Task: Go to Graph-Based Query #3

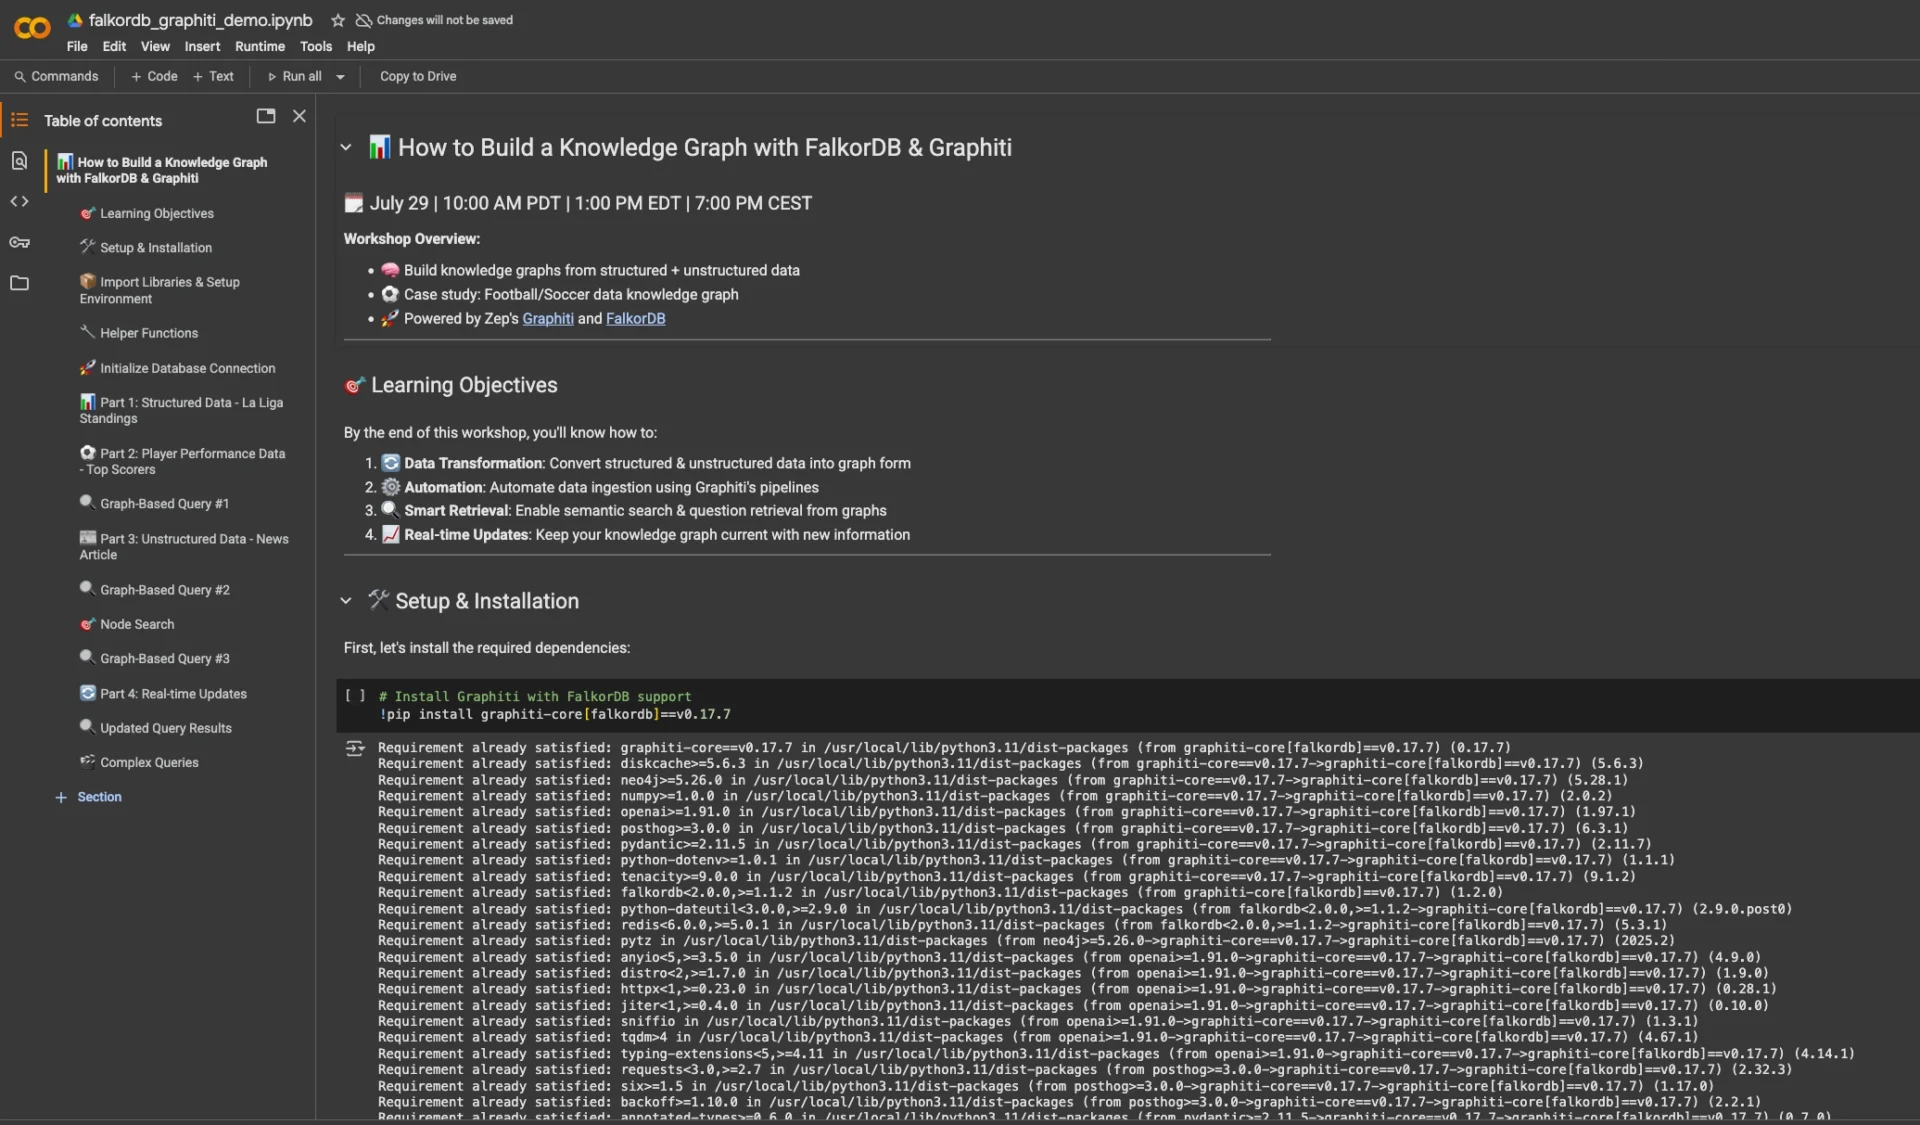Action: (x=155, y=658)
